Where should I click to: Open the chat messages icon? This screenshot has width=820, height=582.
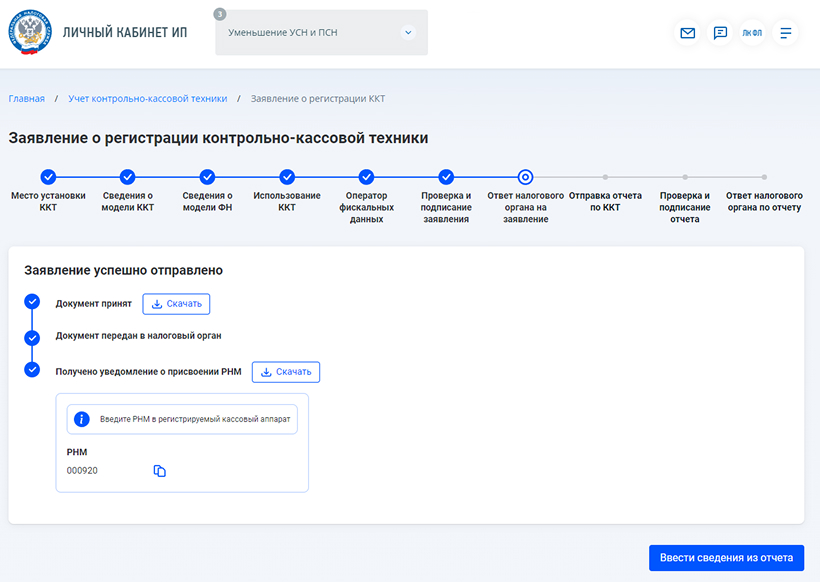[x=720, y=33]
